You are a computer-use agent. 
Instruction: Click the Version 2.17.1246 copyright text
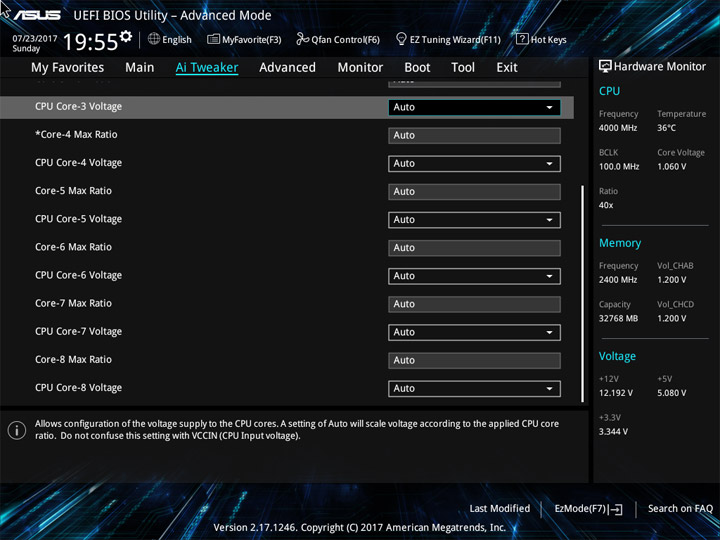[360, 528]
